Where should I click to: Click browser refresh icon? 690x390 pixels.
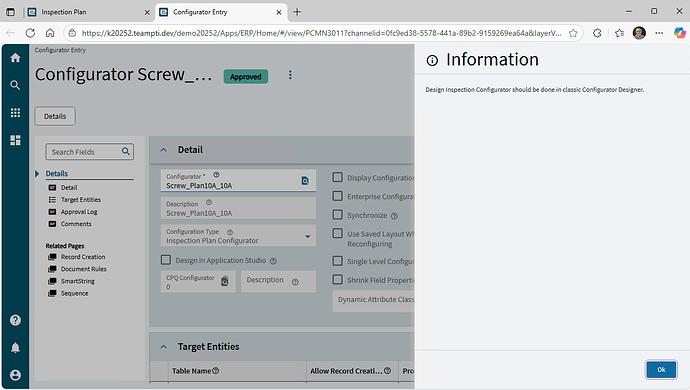pos(30,33)
